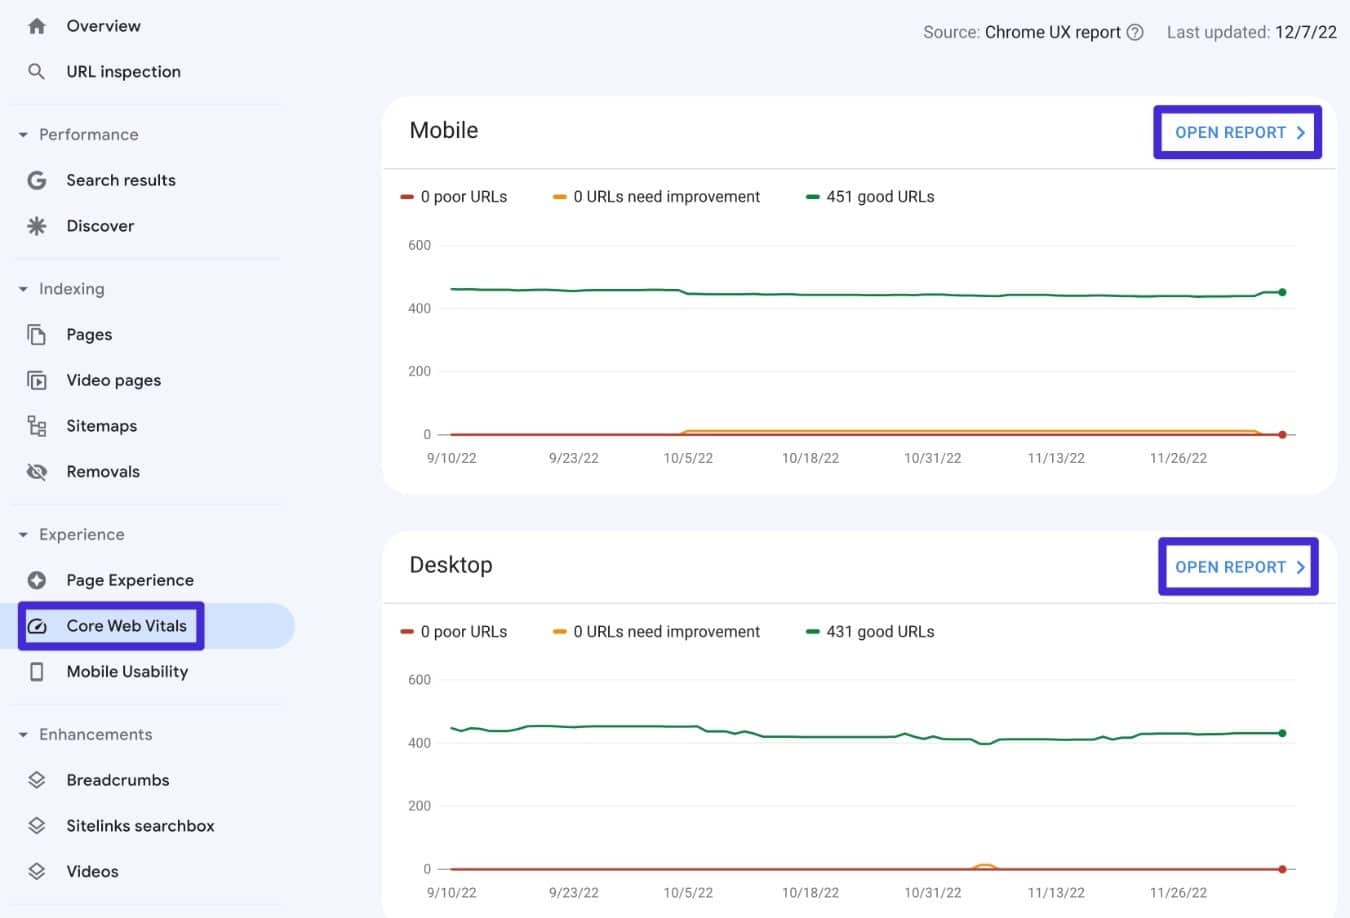Click the Discover asterisk icon
The height and width of the screenshot is (918, 1350).
[36, 225]
